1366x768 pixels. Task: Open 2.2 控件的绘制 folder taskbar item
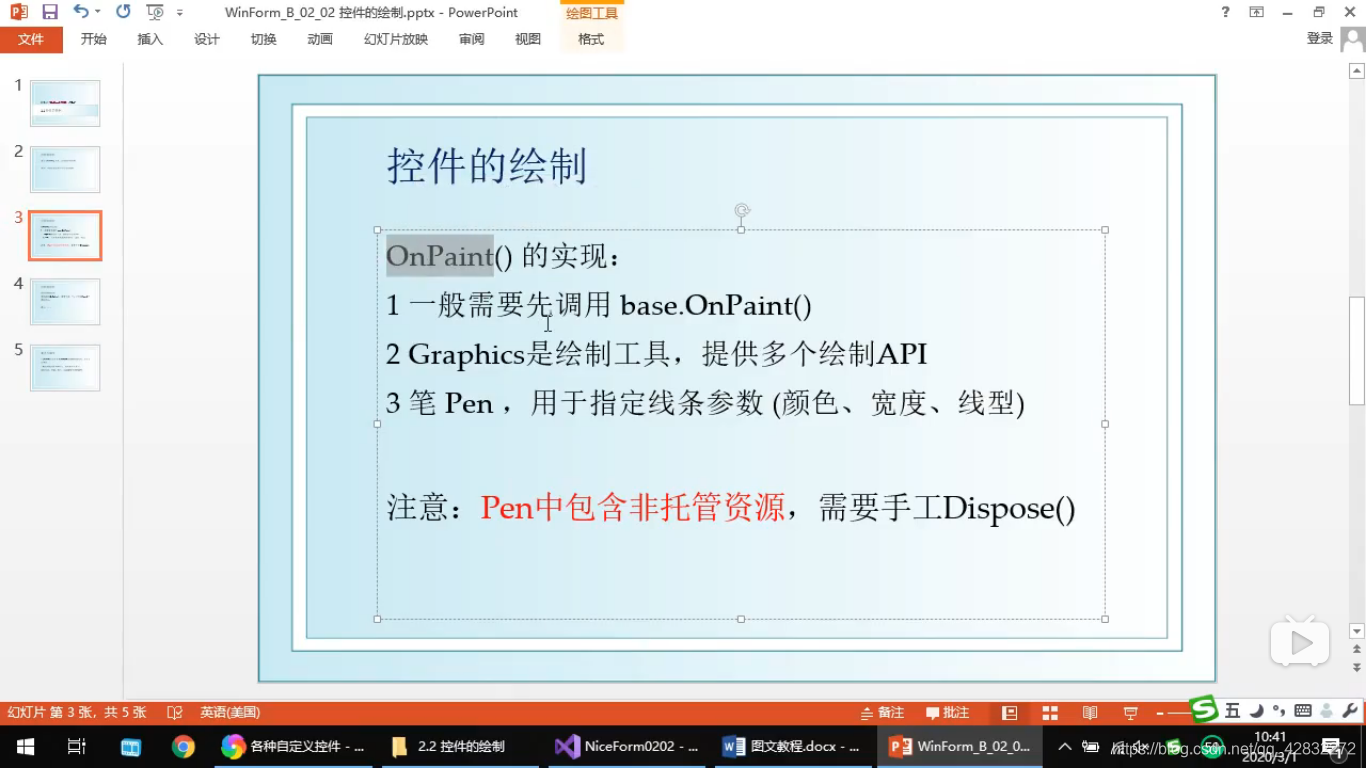pyautogui.click(x=458, y=747)
